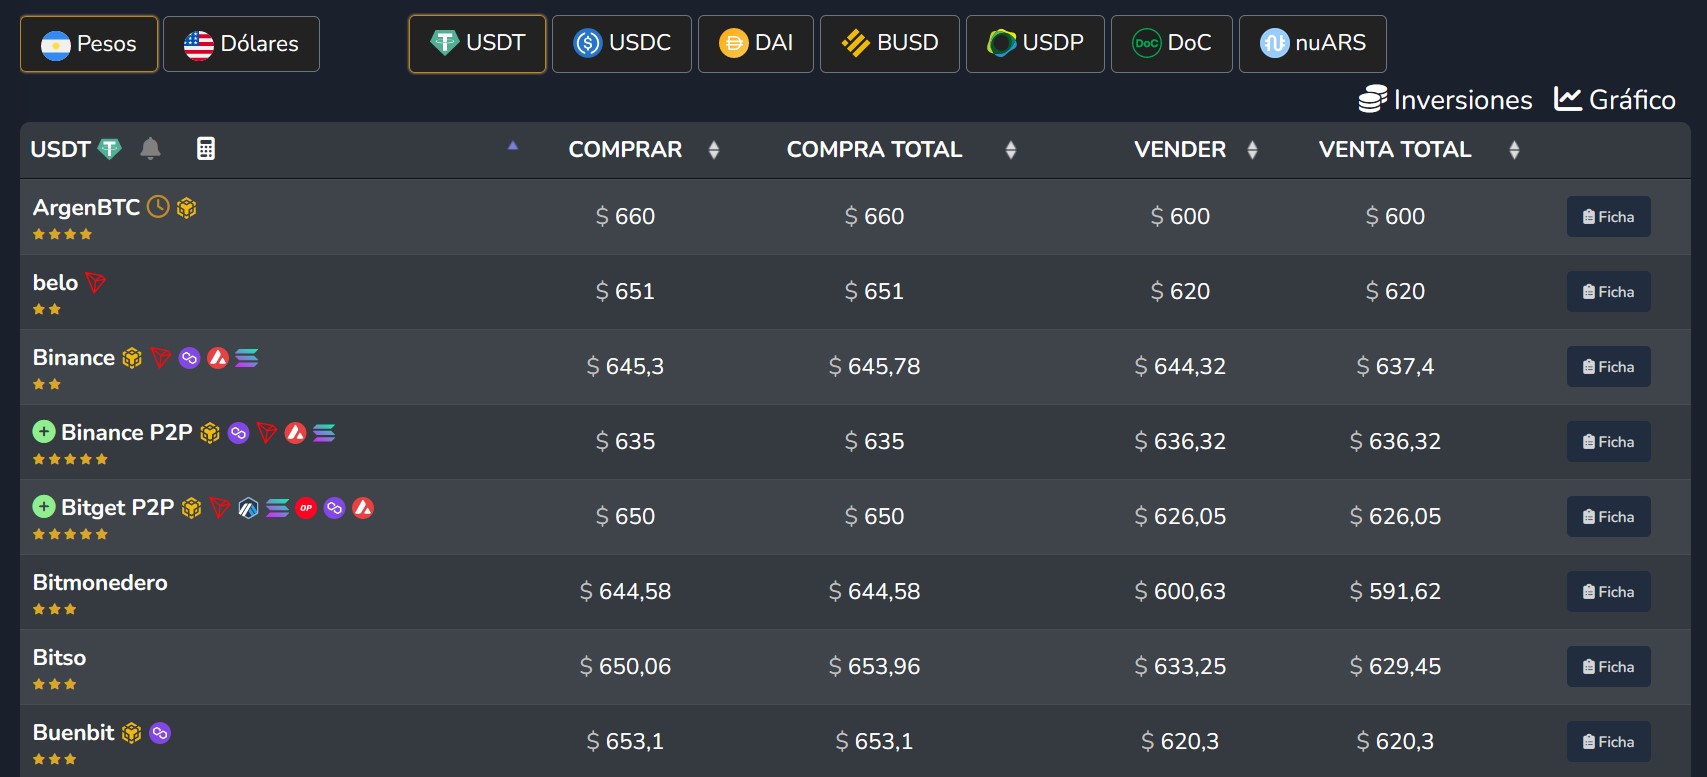Screen dimensions: 1707x777
Task: Open the Inversiones link
Action: coord(1445,100)
